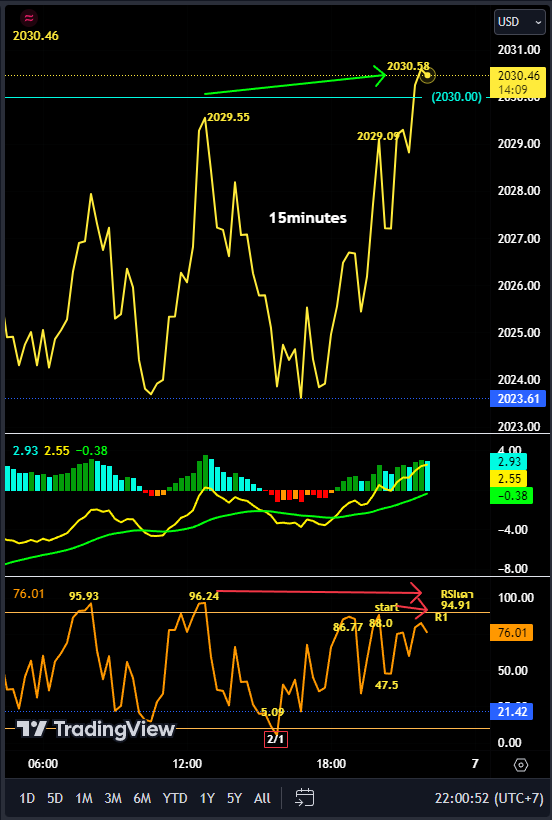The height and width of the screenshot is (820, 552).
Task: Click the RSI 86.77 label
Action: pyautogui.click(x=348, y=627)
